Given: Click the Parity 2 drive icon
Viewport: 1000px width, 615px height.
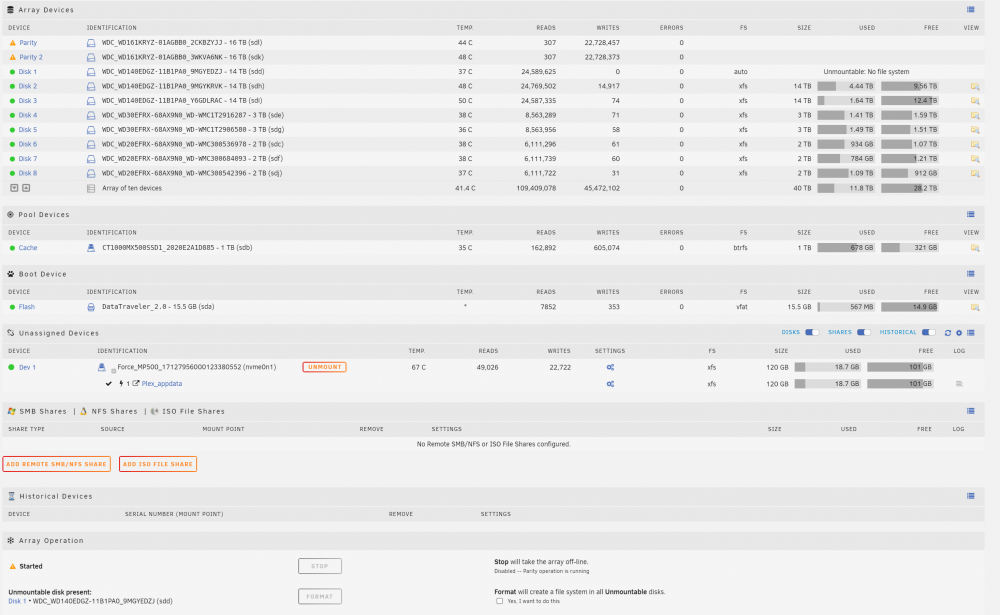Looking at the screenshot, I should [x=91, y=57].
